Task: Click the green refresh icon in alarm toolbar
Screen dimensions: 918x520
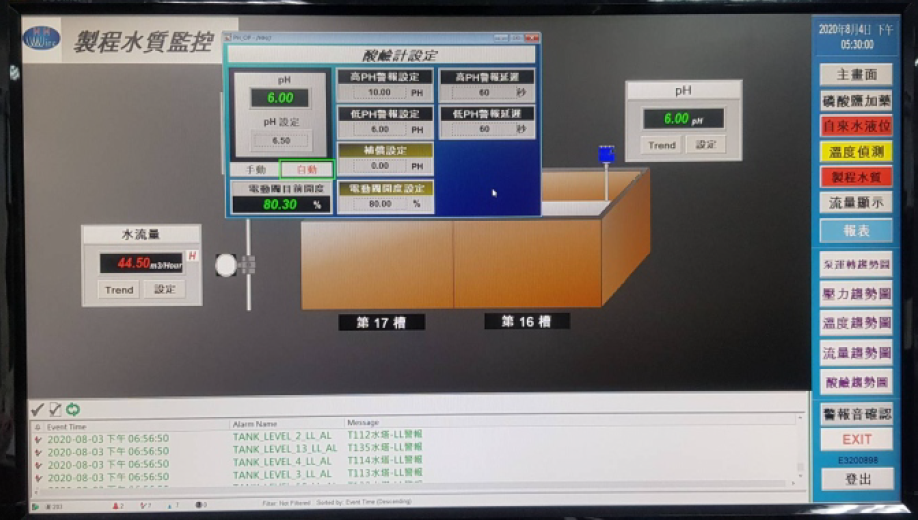Action: tap(73, 409)
